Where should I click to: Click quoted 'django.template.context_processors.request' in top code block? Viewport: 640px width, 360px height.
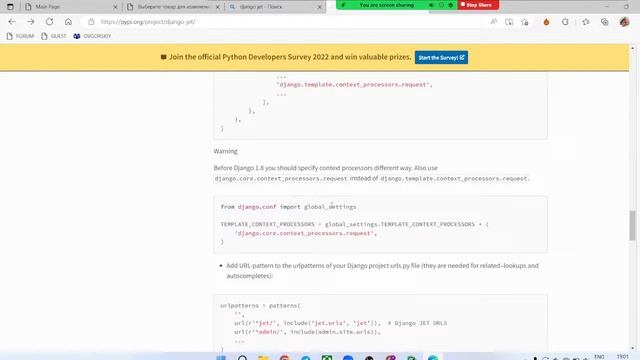tap(354, 85)
